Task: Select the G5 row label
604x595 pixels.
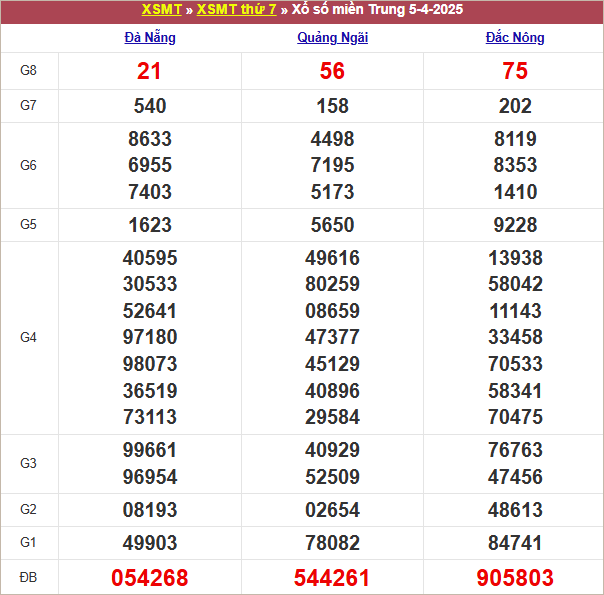Action: point(29,225)
